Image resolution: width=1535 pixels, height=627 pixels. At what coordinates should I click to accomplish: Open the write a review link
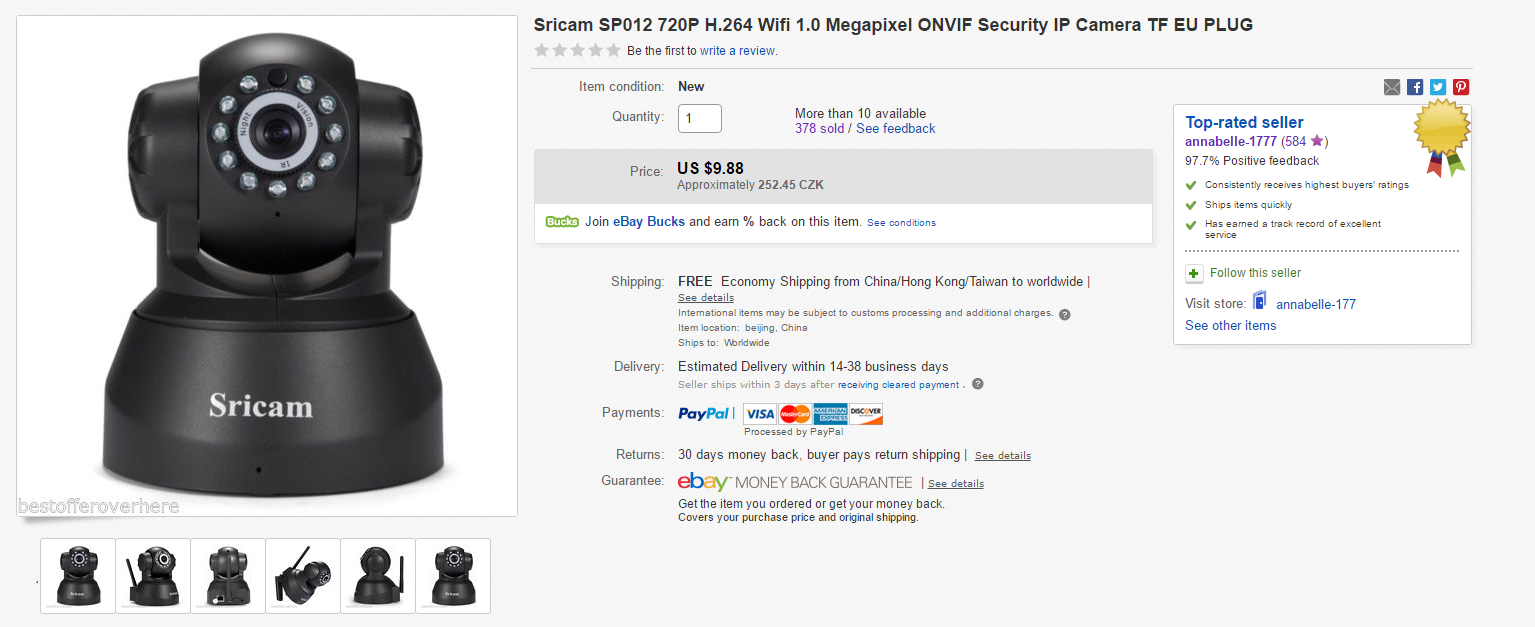tap(737, 51)
